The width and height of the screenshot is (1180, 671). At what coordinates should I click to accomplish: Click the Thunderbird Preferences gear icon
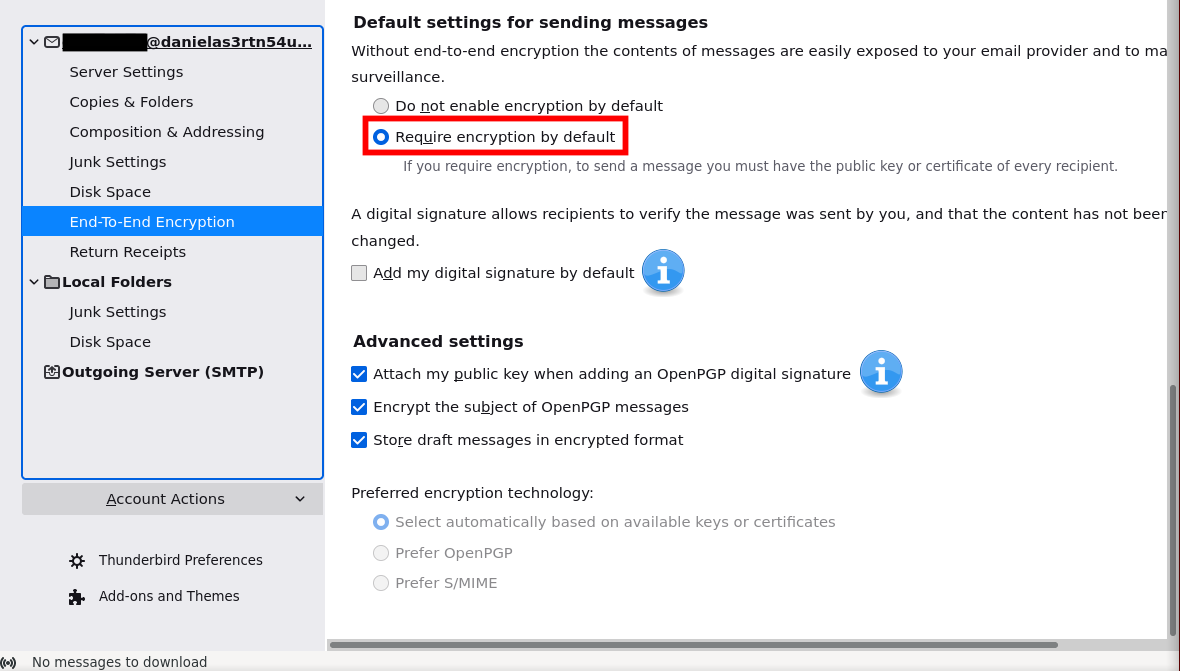(x=77, y=561)
